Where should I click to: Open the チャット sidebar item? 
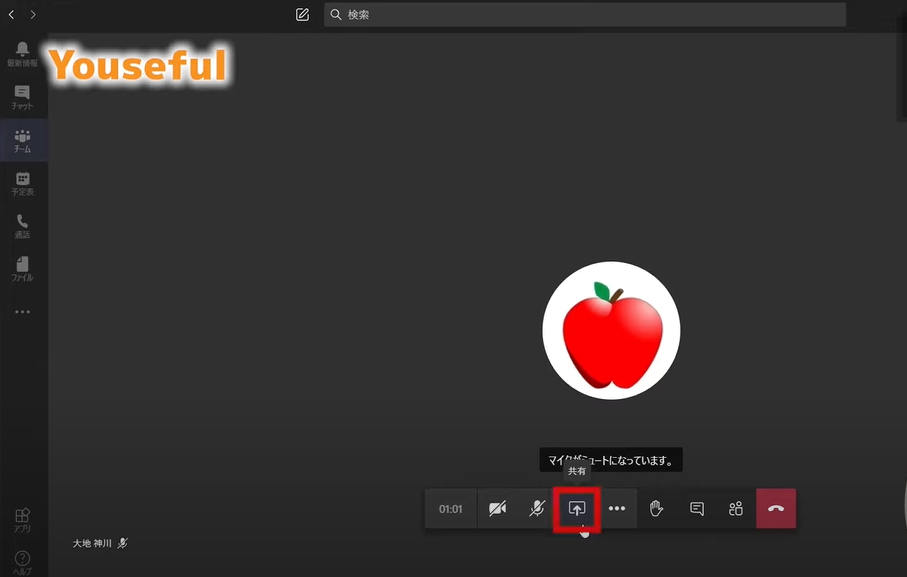tap(23, 98)
